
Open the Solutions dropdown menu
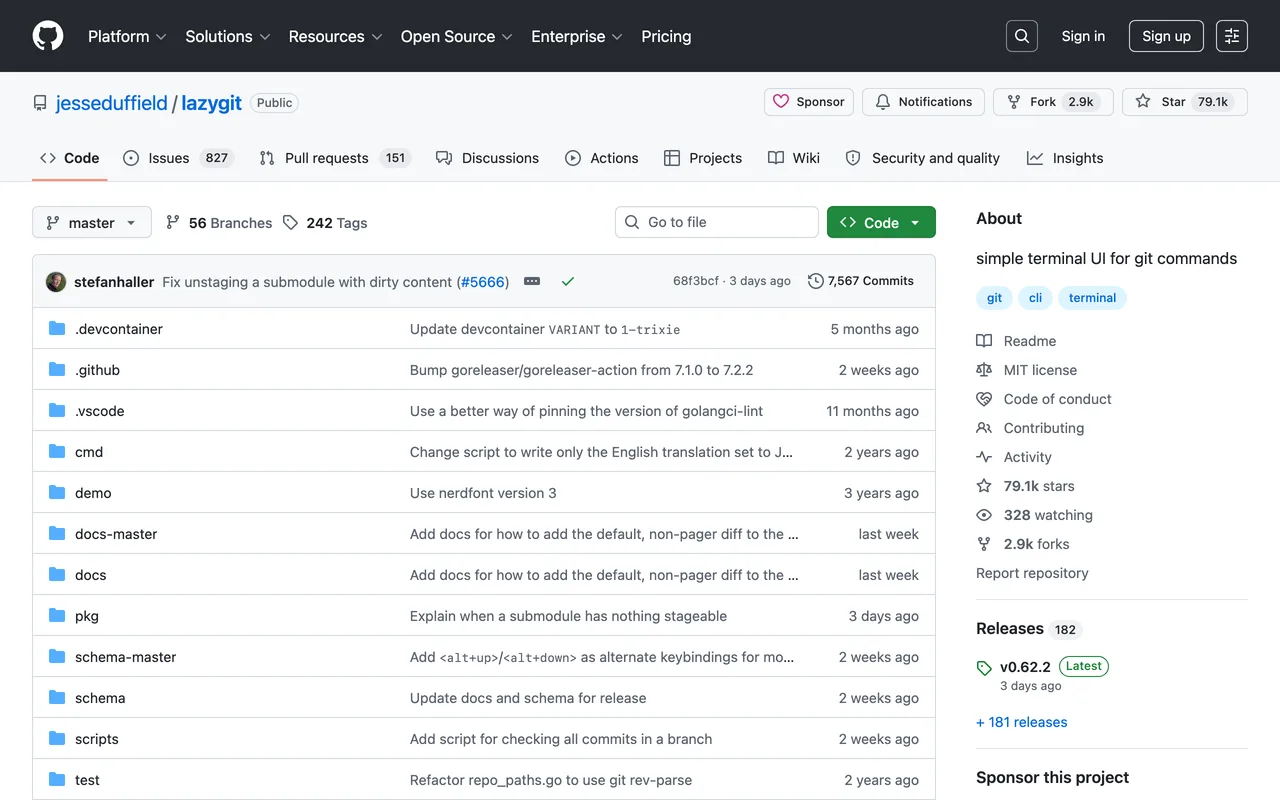tap(228, 36)
